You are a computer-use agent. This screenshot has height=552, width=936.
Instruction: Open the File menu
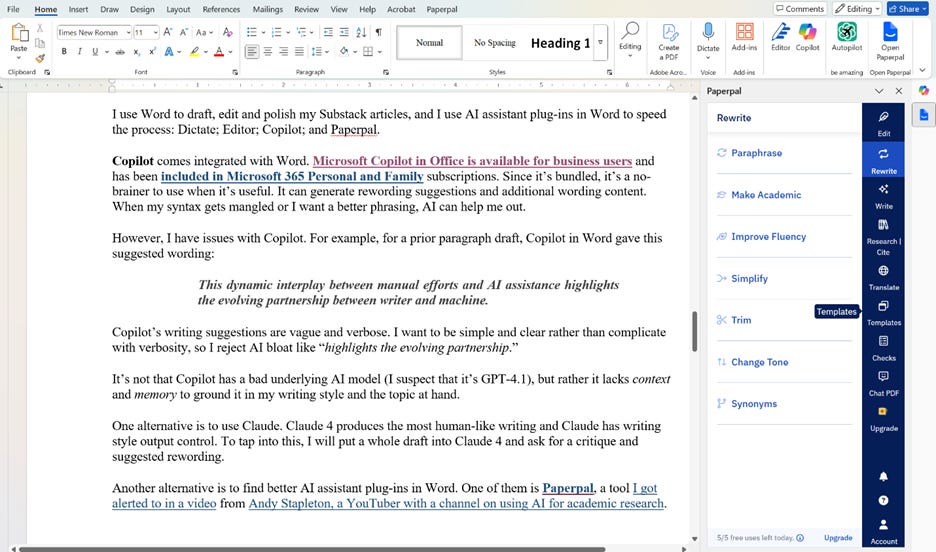(x=13, y=9)
